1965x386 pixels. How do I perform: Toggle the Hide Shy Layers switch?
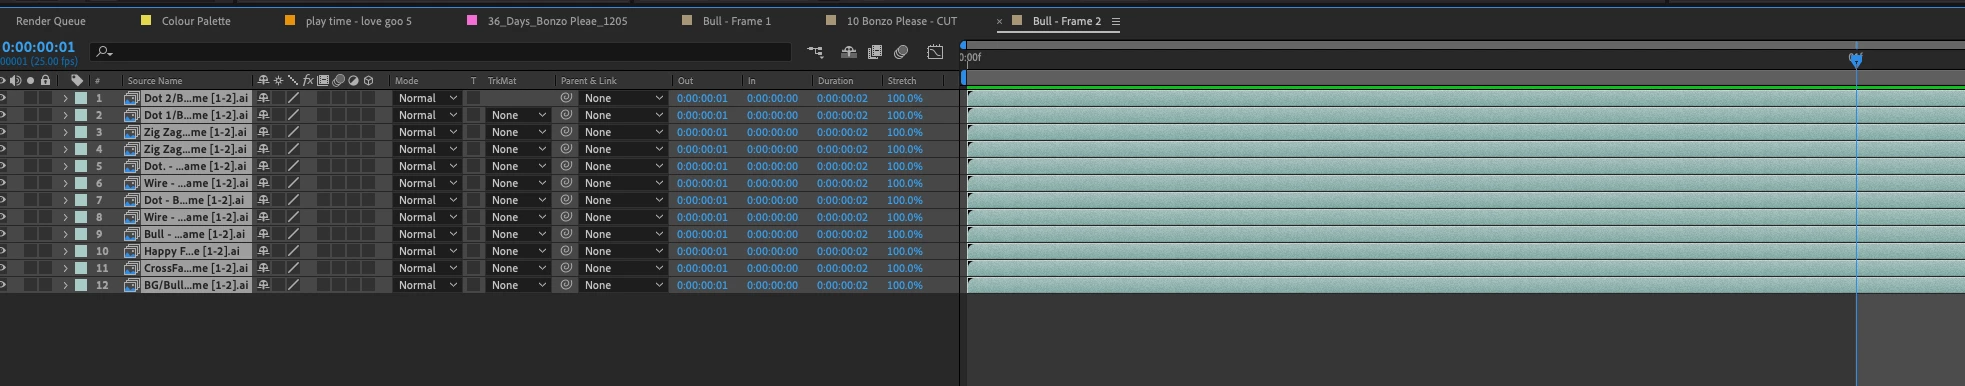coord(849,52)
